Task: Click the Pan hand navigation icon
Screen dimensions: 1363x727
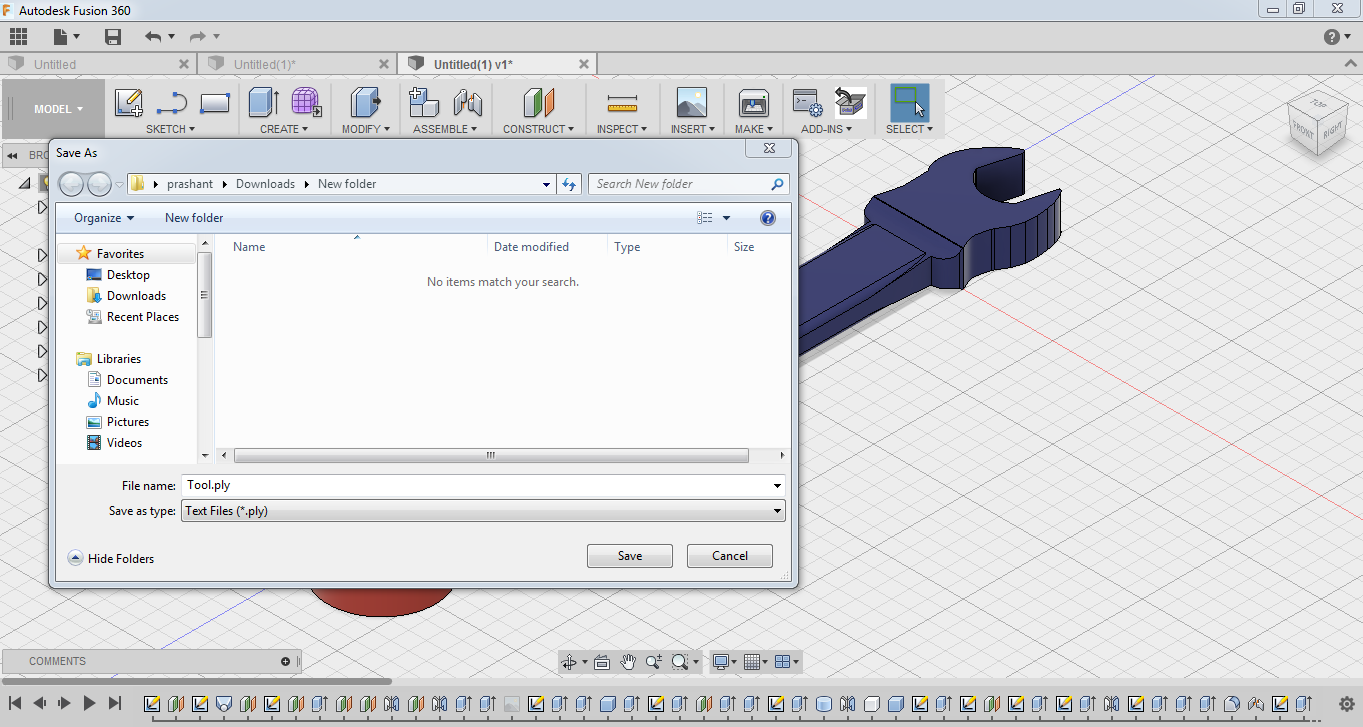Action: point(628,662)
